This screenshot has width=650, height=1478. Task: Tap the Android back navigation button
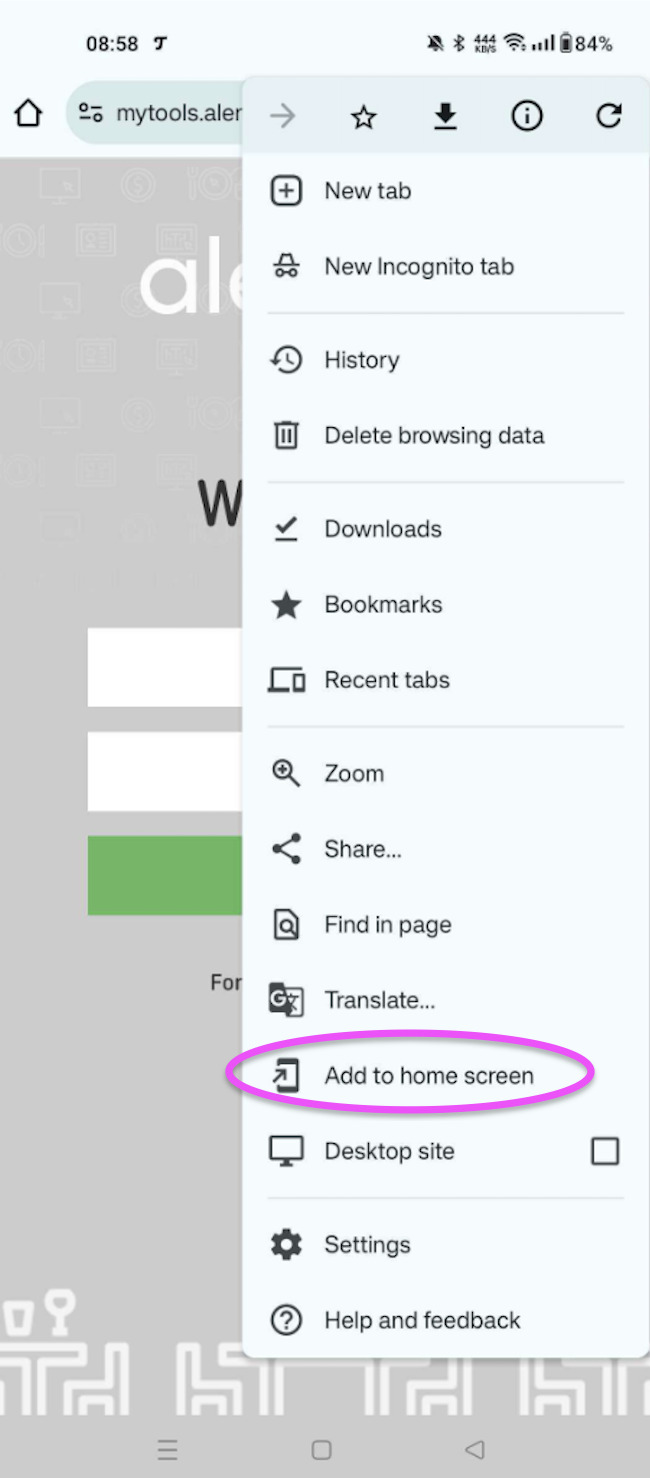[x=475, y=1449]
